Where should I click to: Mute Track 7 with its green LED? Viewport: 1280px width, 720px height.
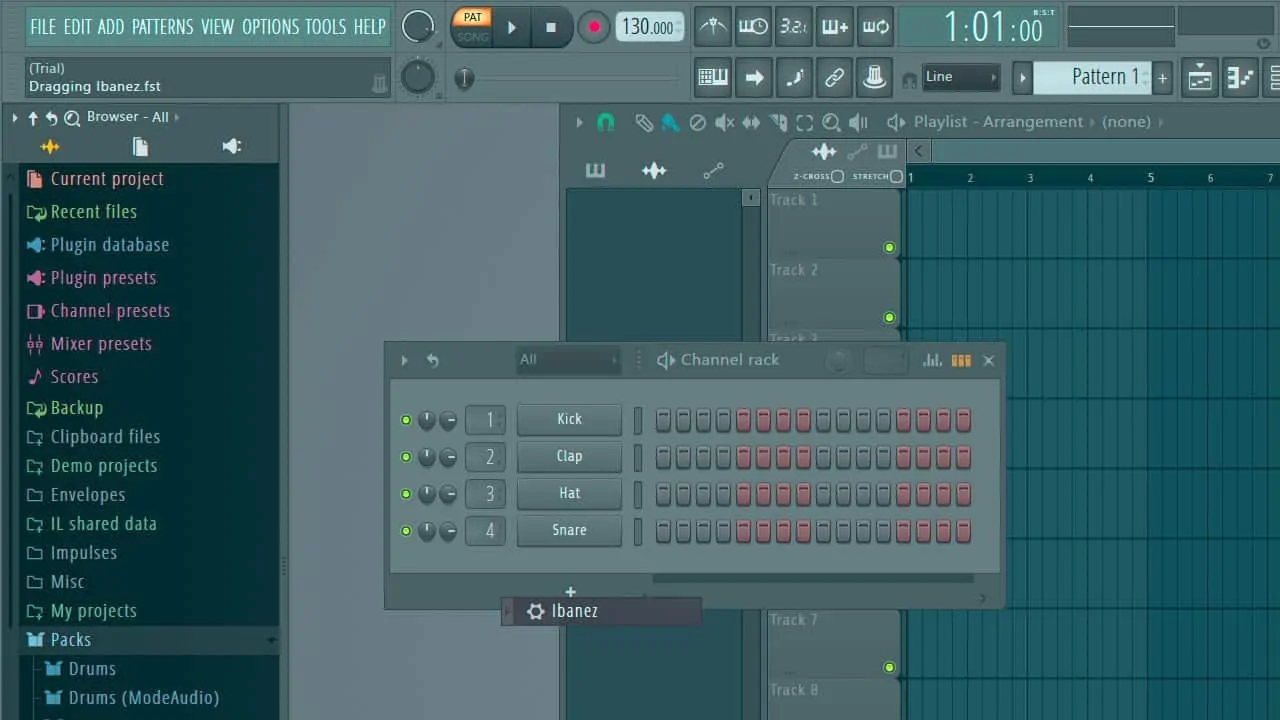pyautogui.click(x=889, y=667)
